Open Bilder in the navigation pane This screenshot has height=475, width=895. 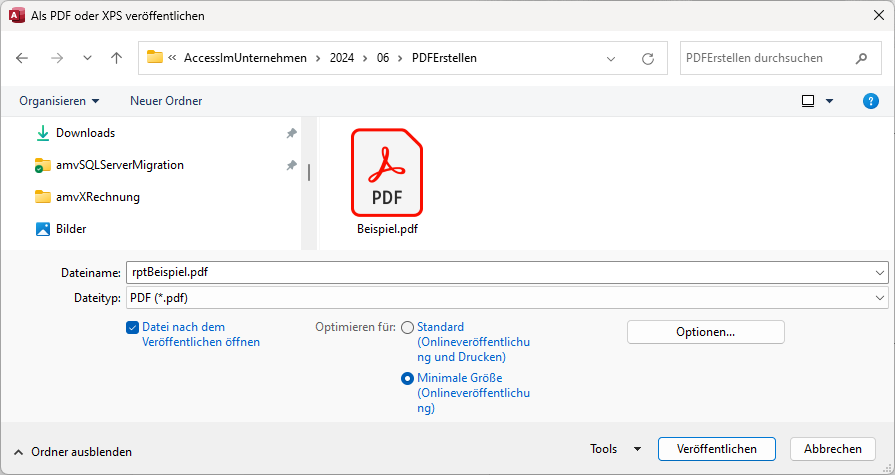tap(71, 229)
